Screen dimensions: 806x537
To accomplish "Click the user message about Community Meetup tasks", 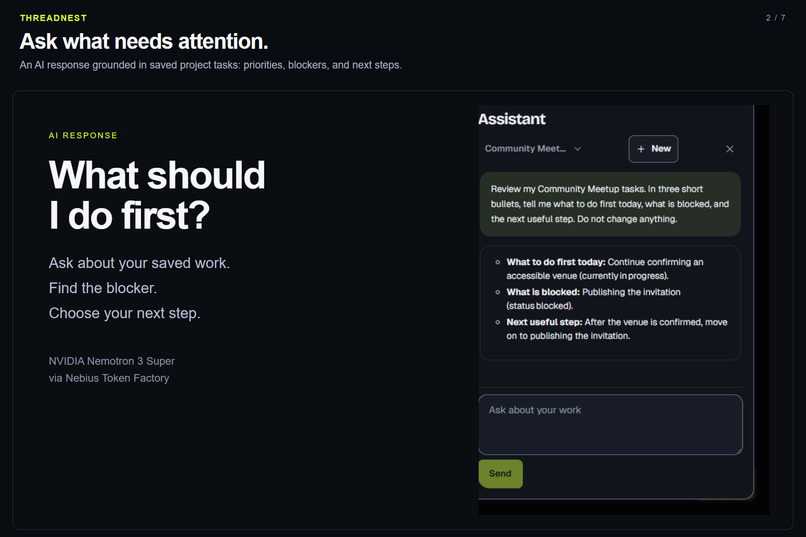I will point(610,204).
